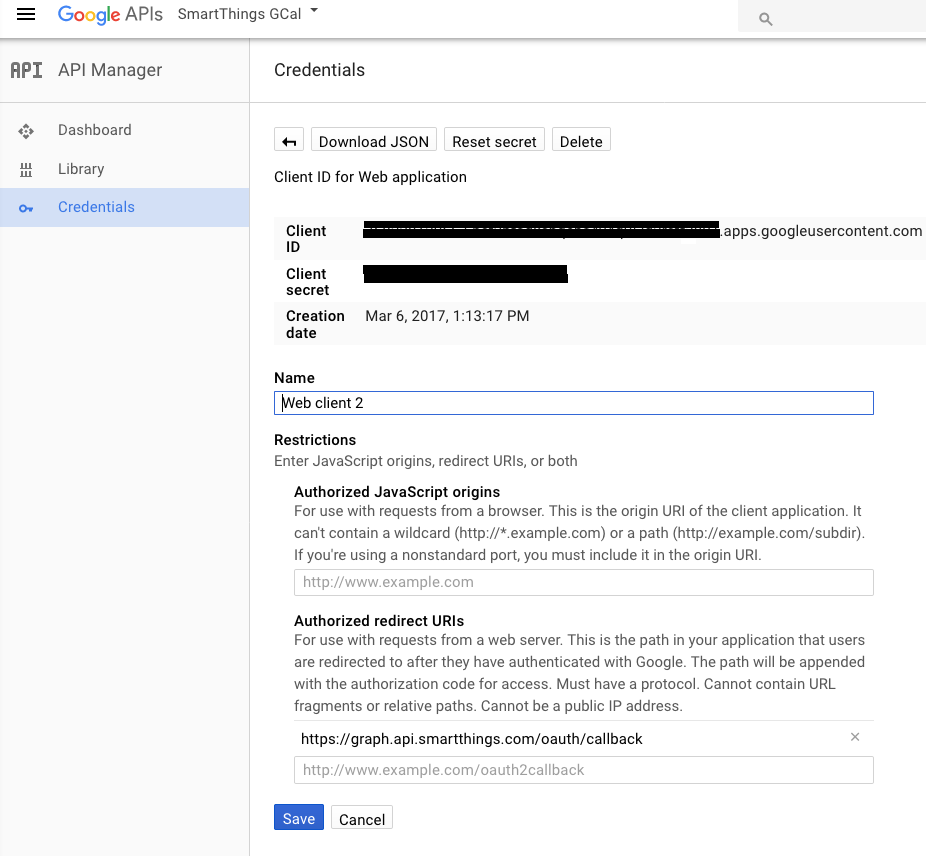The height and width of the screenshot is (856, 926).
Task: Click the API Manager logo icon
Action: 26,70
